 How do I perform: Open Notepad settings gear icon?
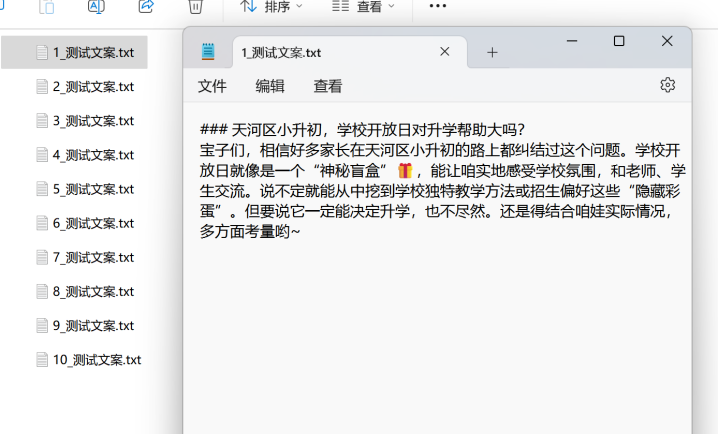(667, 85)
